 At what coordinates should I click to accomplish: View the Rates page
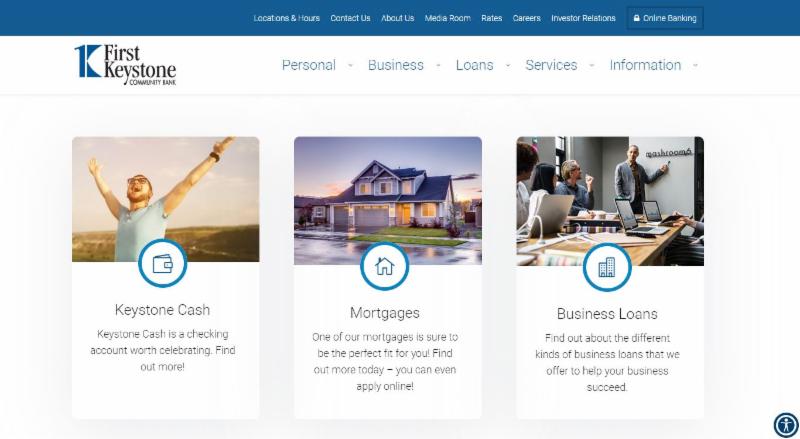(x=492, y=18)
